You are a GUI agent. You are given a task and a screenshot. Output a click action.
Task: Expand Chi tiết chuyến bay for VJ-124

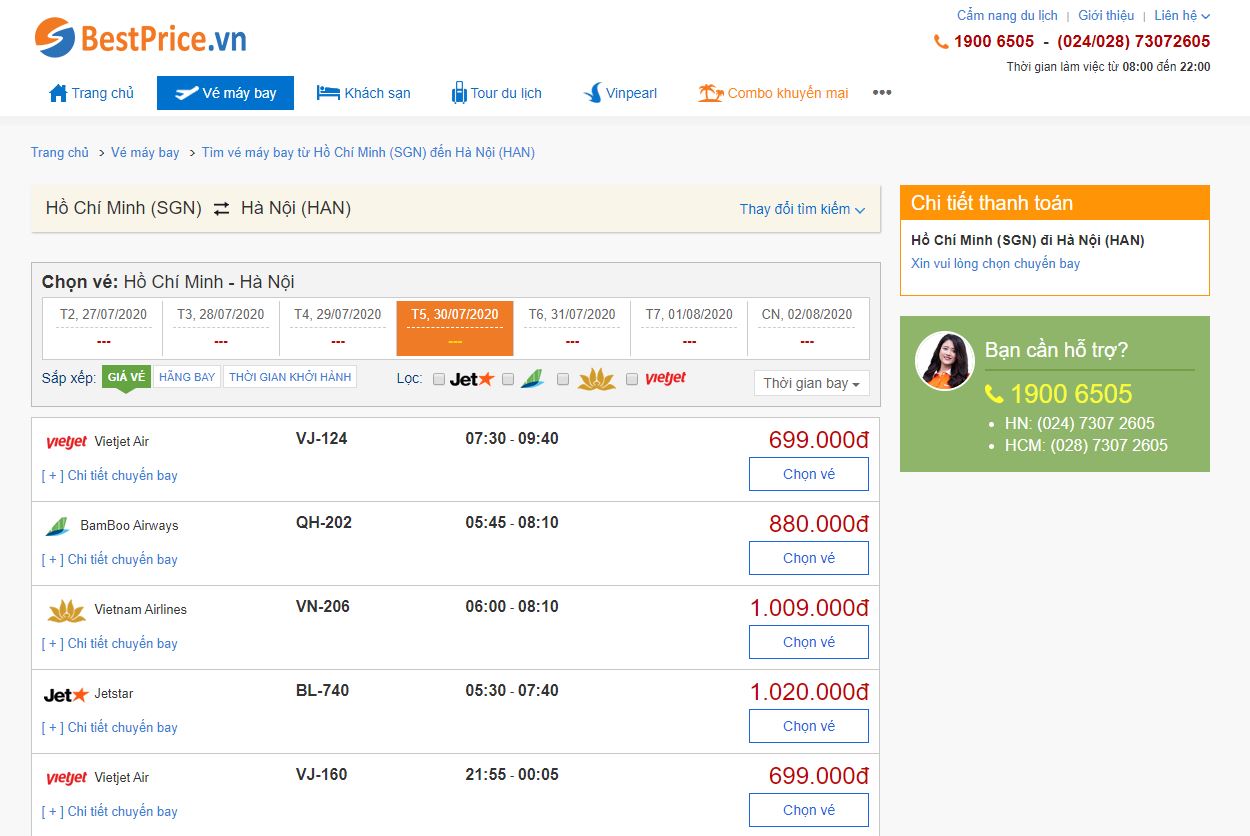pos(110,475)
